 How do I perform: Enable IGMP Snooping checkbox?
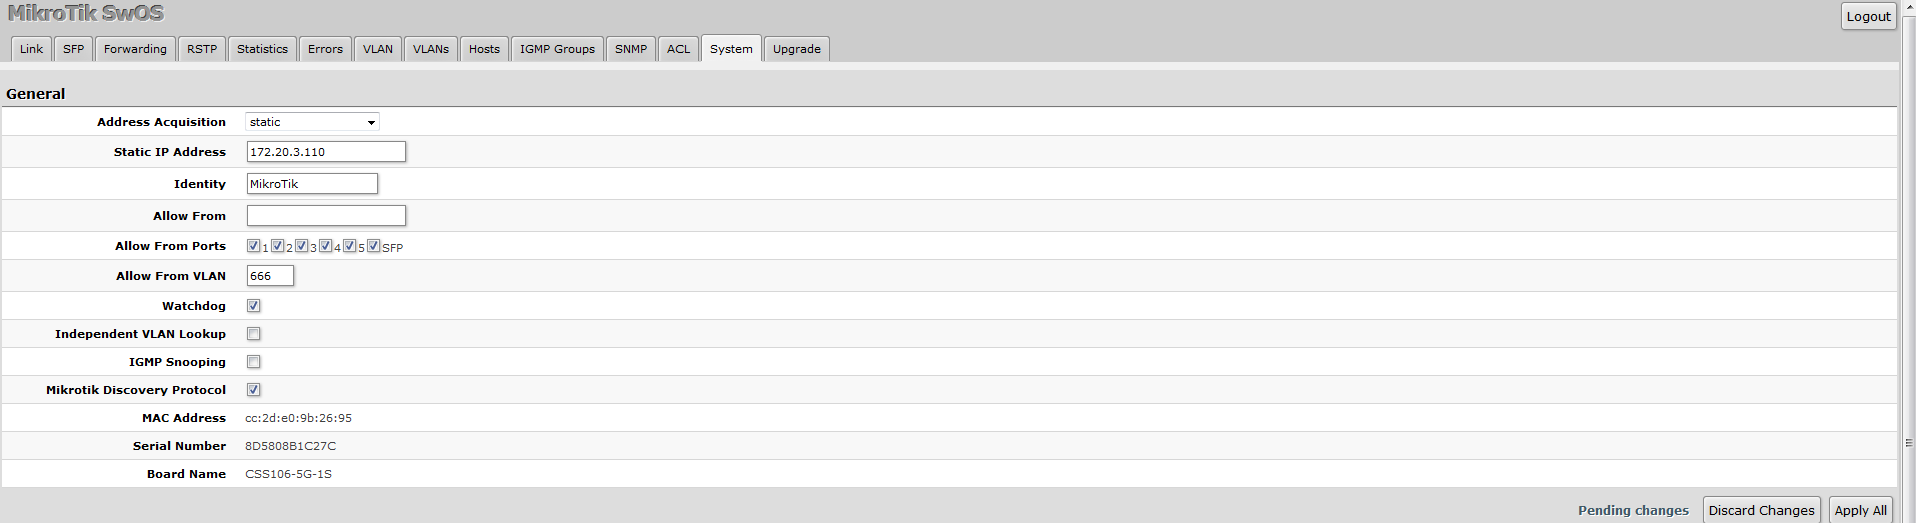[x=254, y=362]
